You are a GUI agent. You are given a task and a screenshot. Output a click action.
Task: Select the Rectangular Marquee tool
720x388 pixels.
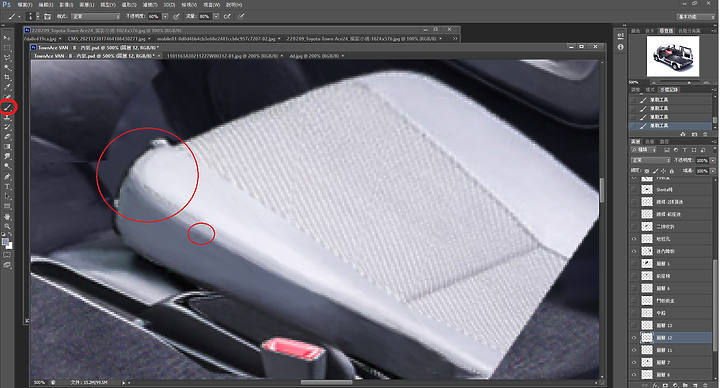pos(7,48)
